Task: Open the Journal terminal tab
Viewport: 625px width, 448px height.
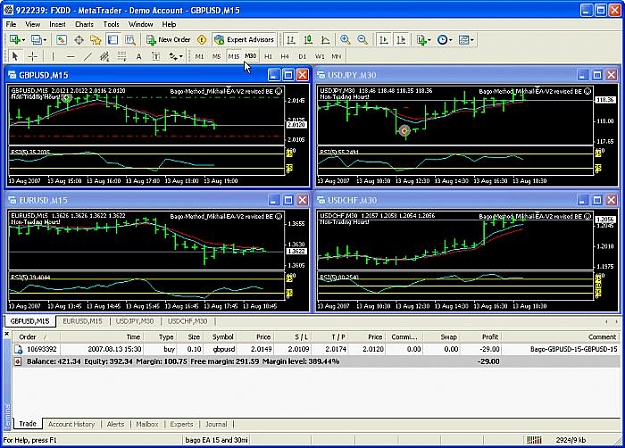Action: point(216,424)
